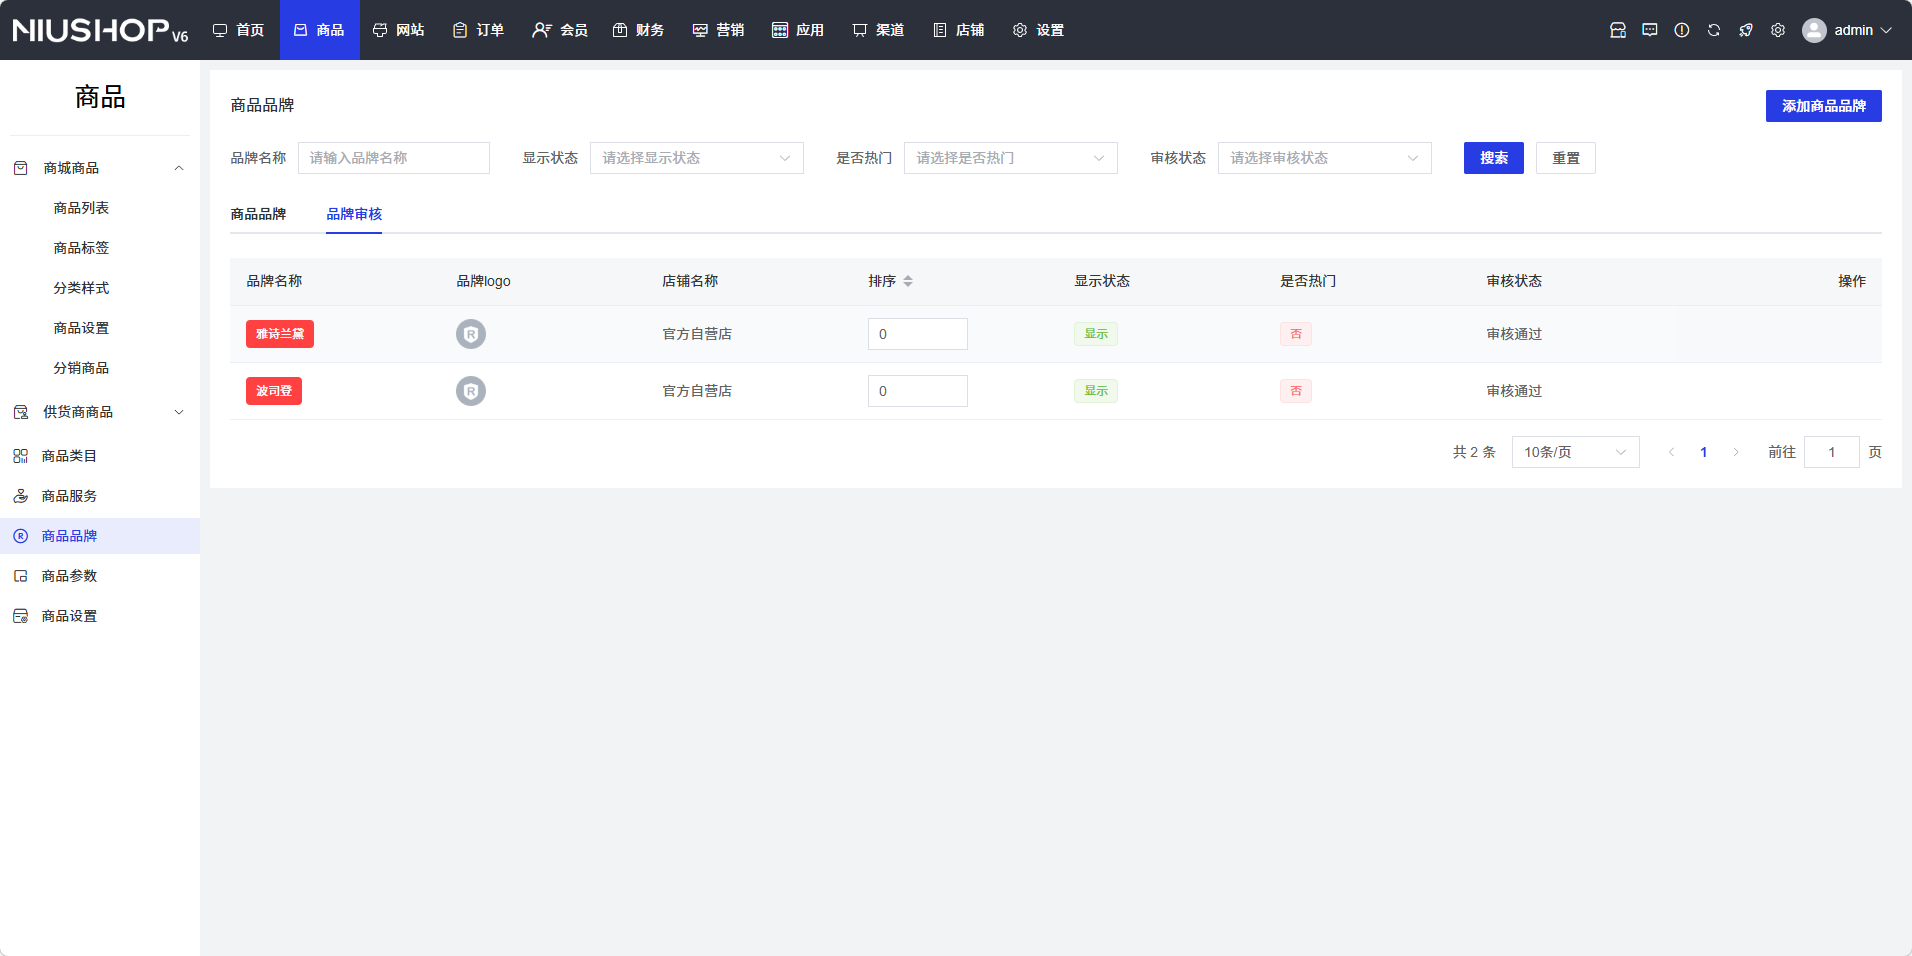Screen dimensions: 1912x956
Task: Open the 订单 top navigation menu
Action: (x=478, y=30)
